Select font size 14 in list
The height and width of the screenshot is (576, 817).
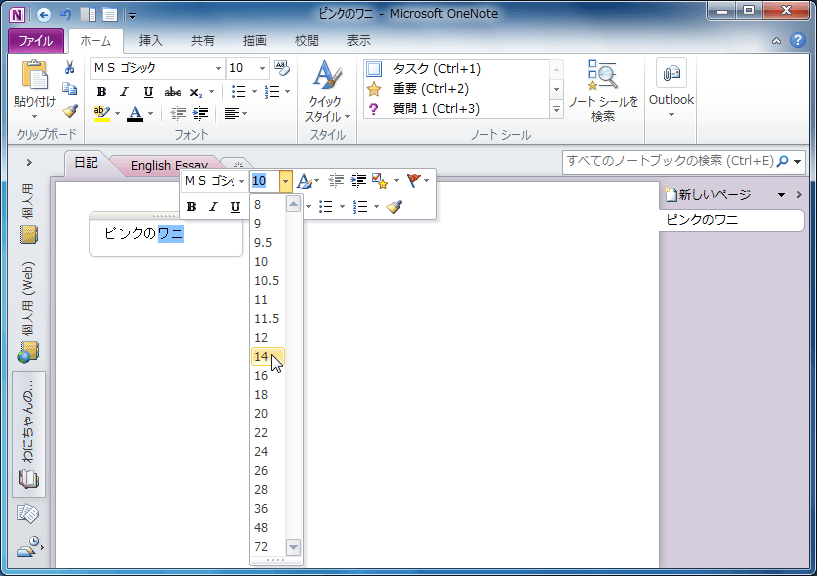pyautogui.click(x=268, y=357)
